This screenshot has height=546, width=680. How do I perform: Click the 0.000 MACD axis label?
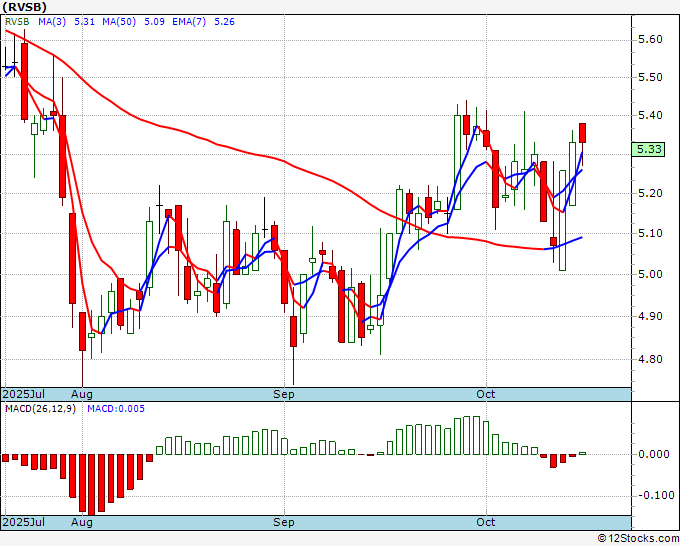(x=654, y=454)
